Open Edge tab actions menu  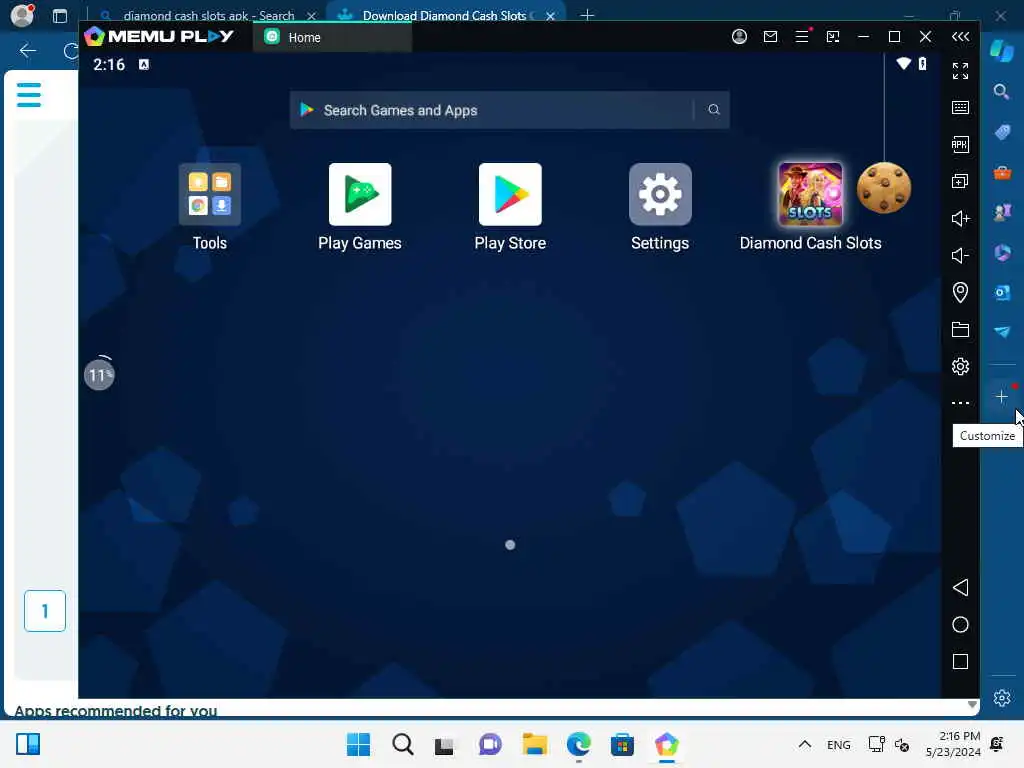[x=59, y=16]
